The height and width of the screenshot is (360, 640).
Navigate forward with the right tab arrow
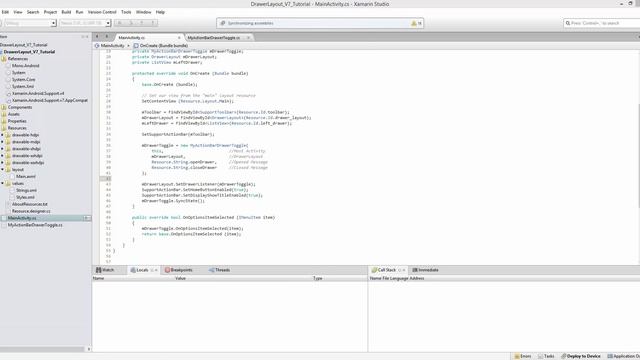tap(107, 37)
